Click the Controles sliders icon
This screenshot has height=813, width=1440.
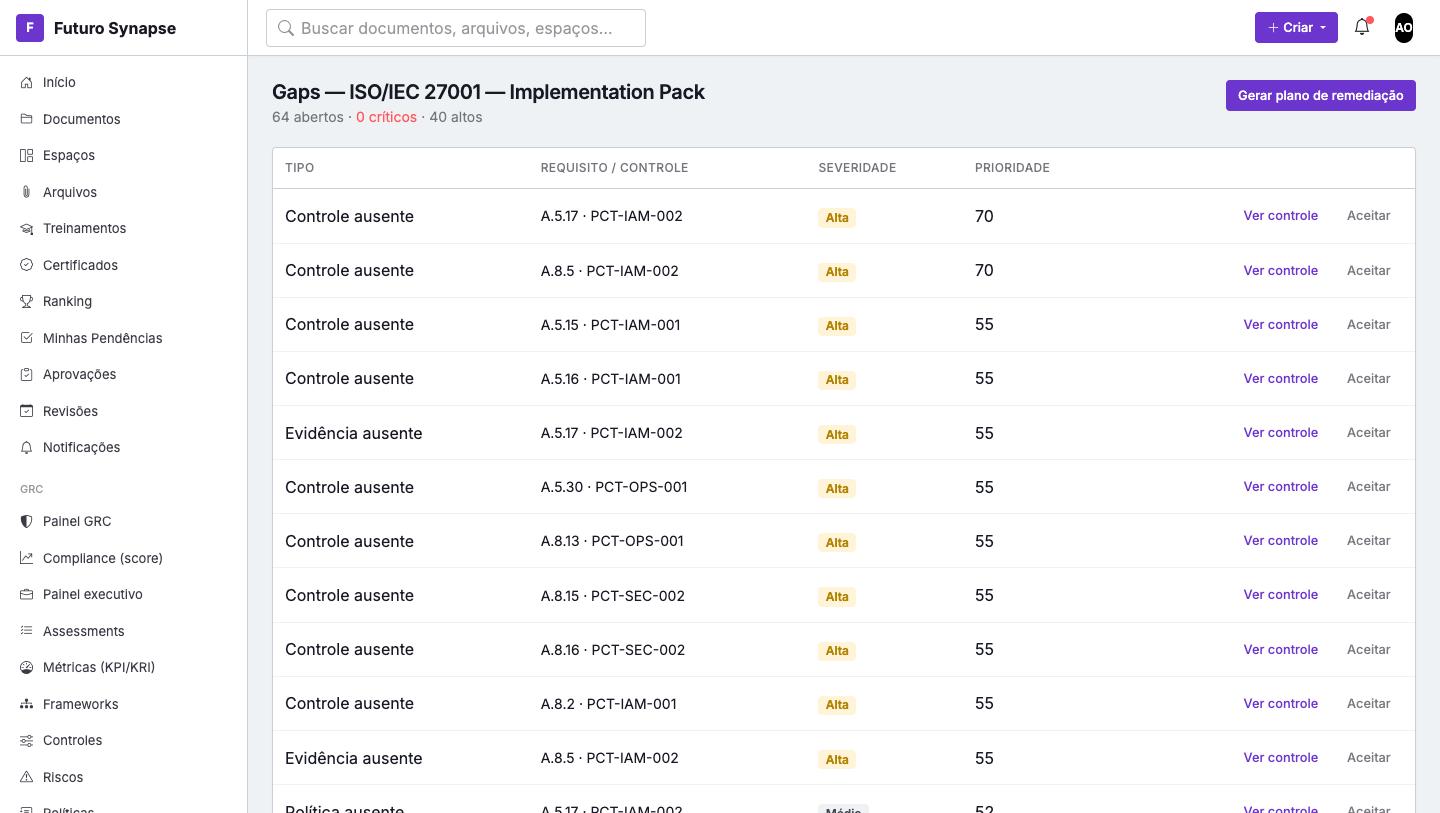[x=27, y=740]
